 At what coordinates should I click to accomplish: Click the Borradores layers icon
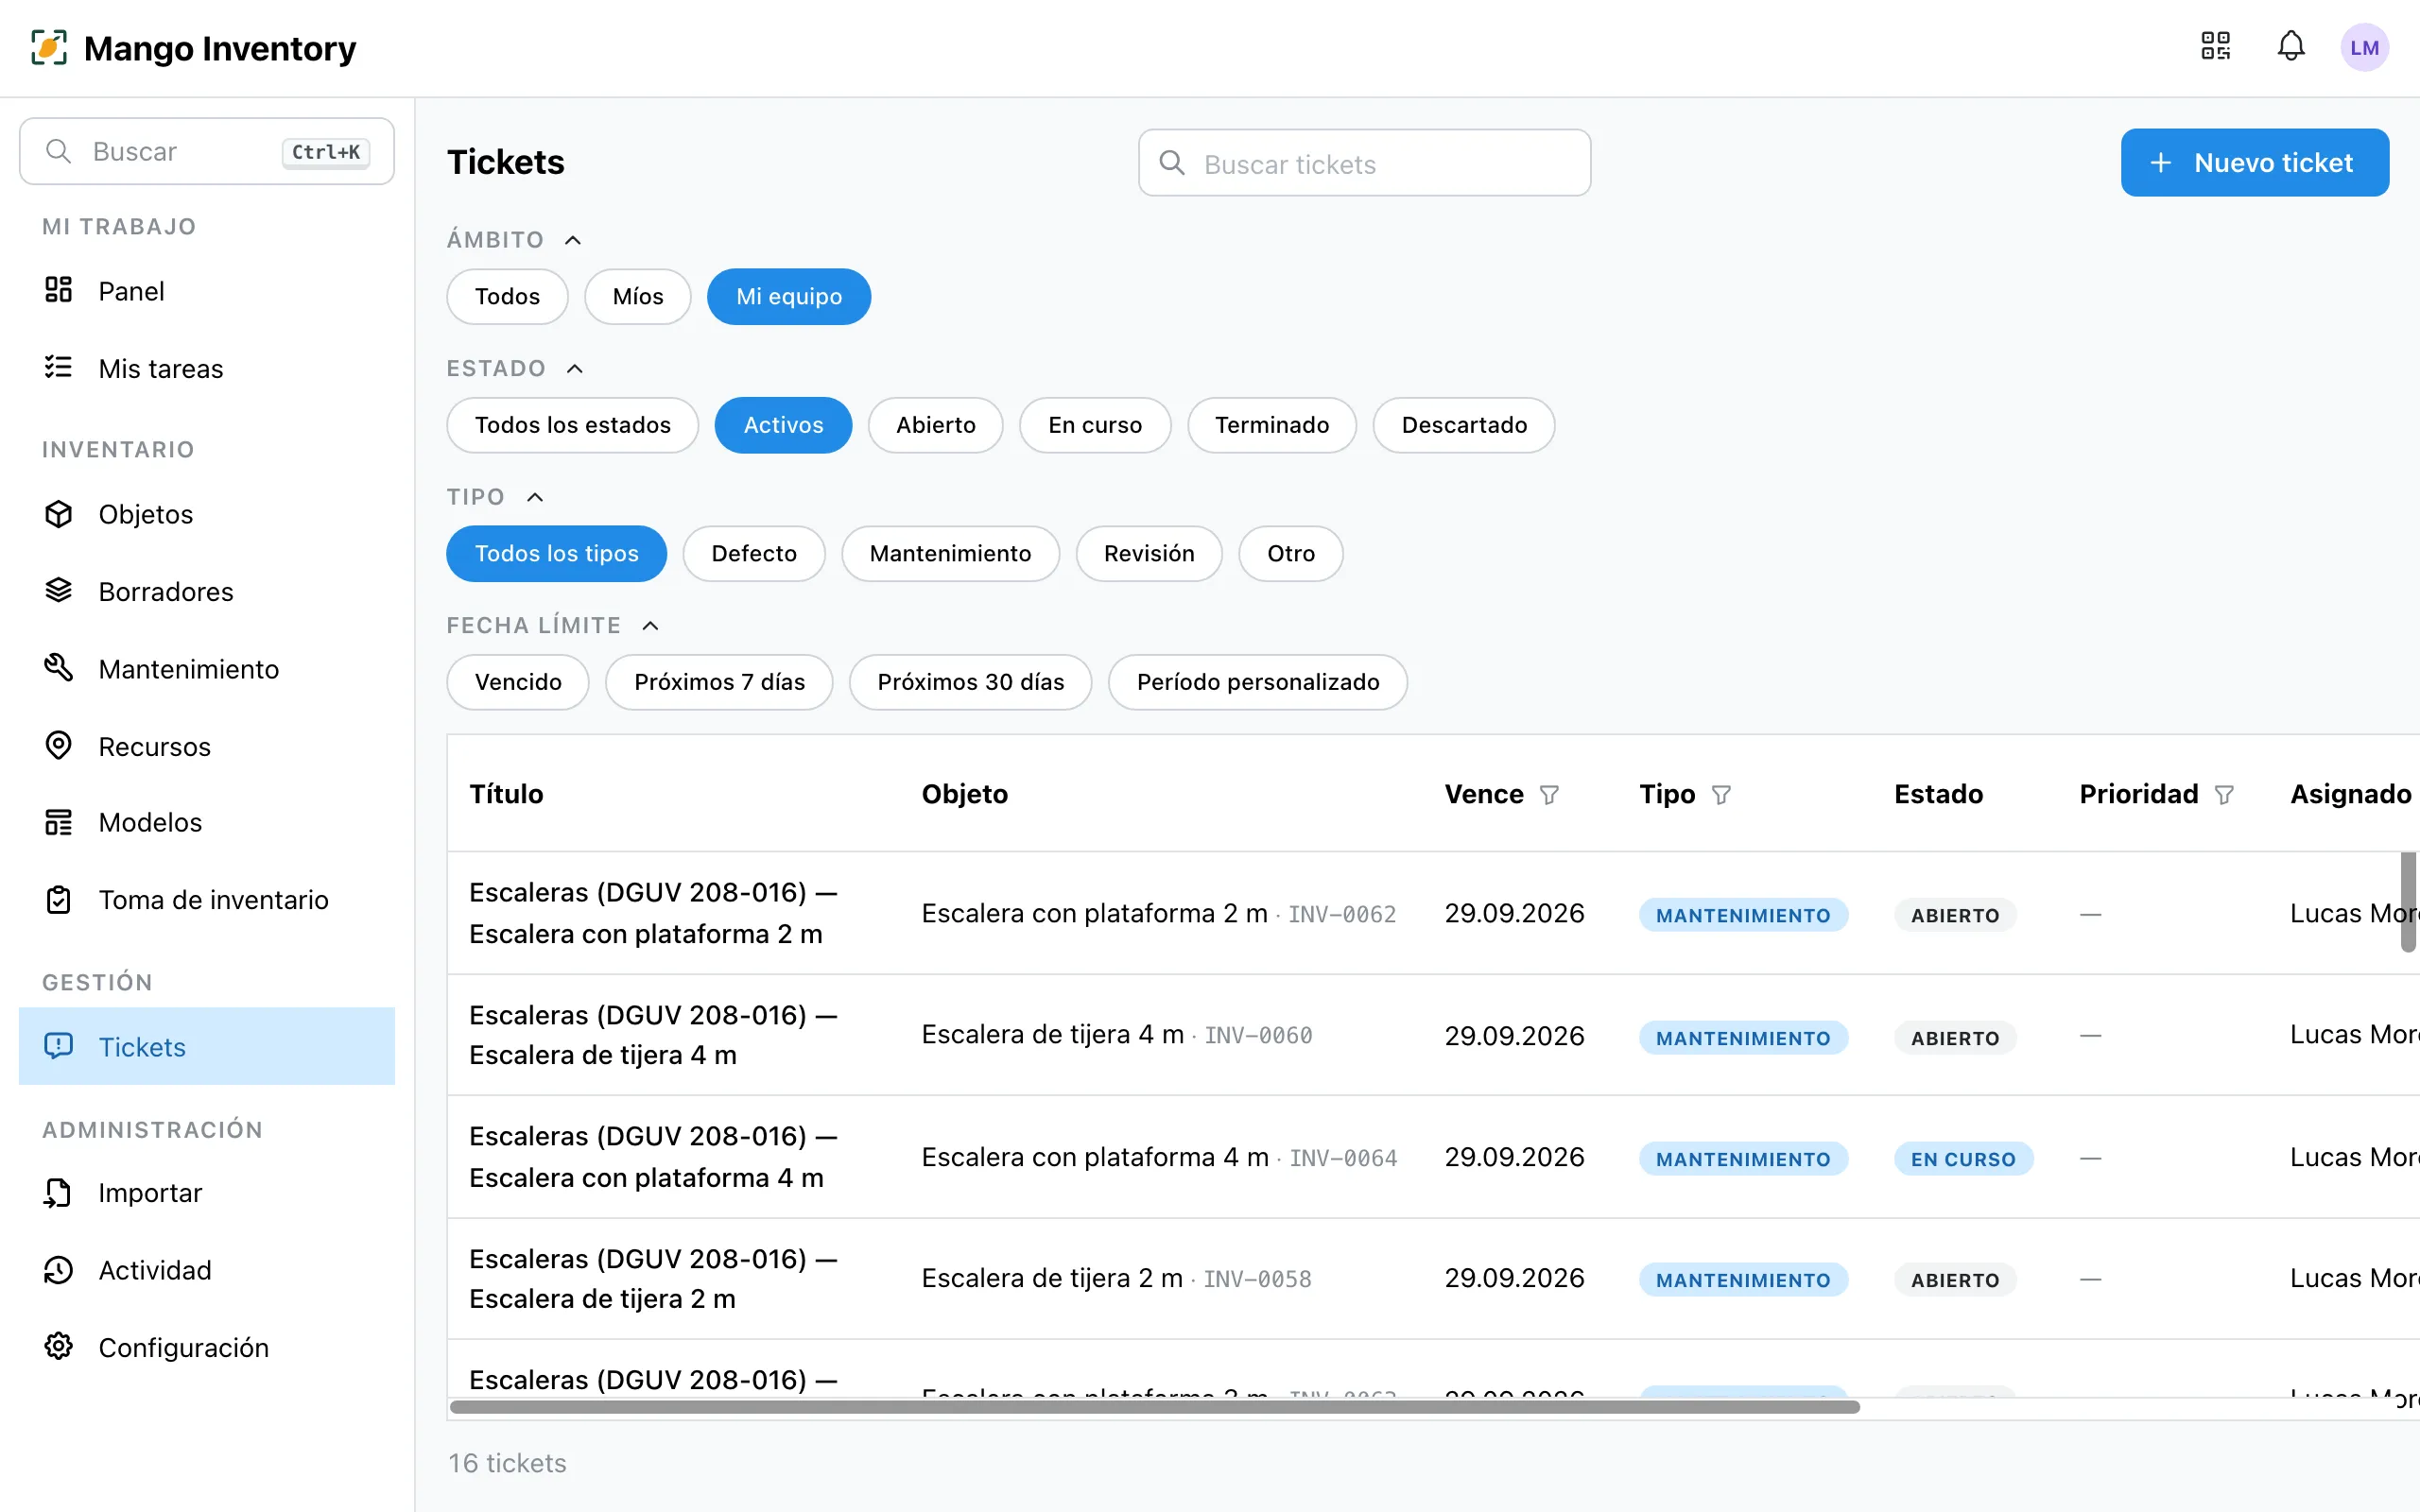pos(59,591)
